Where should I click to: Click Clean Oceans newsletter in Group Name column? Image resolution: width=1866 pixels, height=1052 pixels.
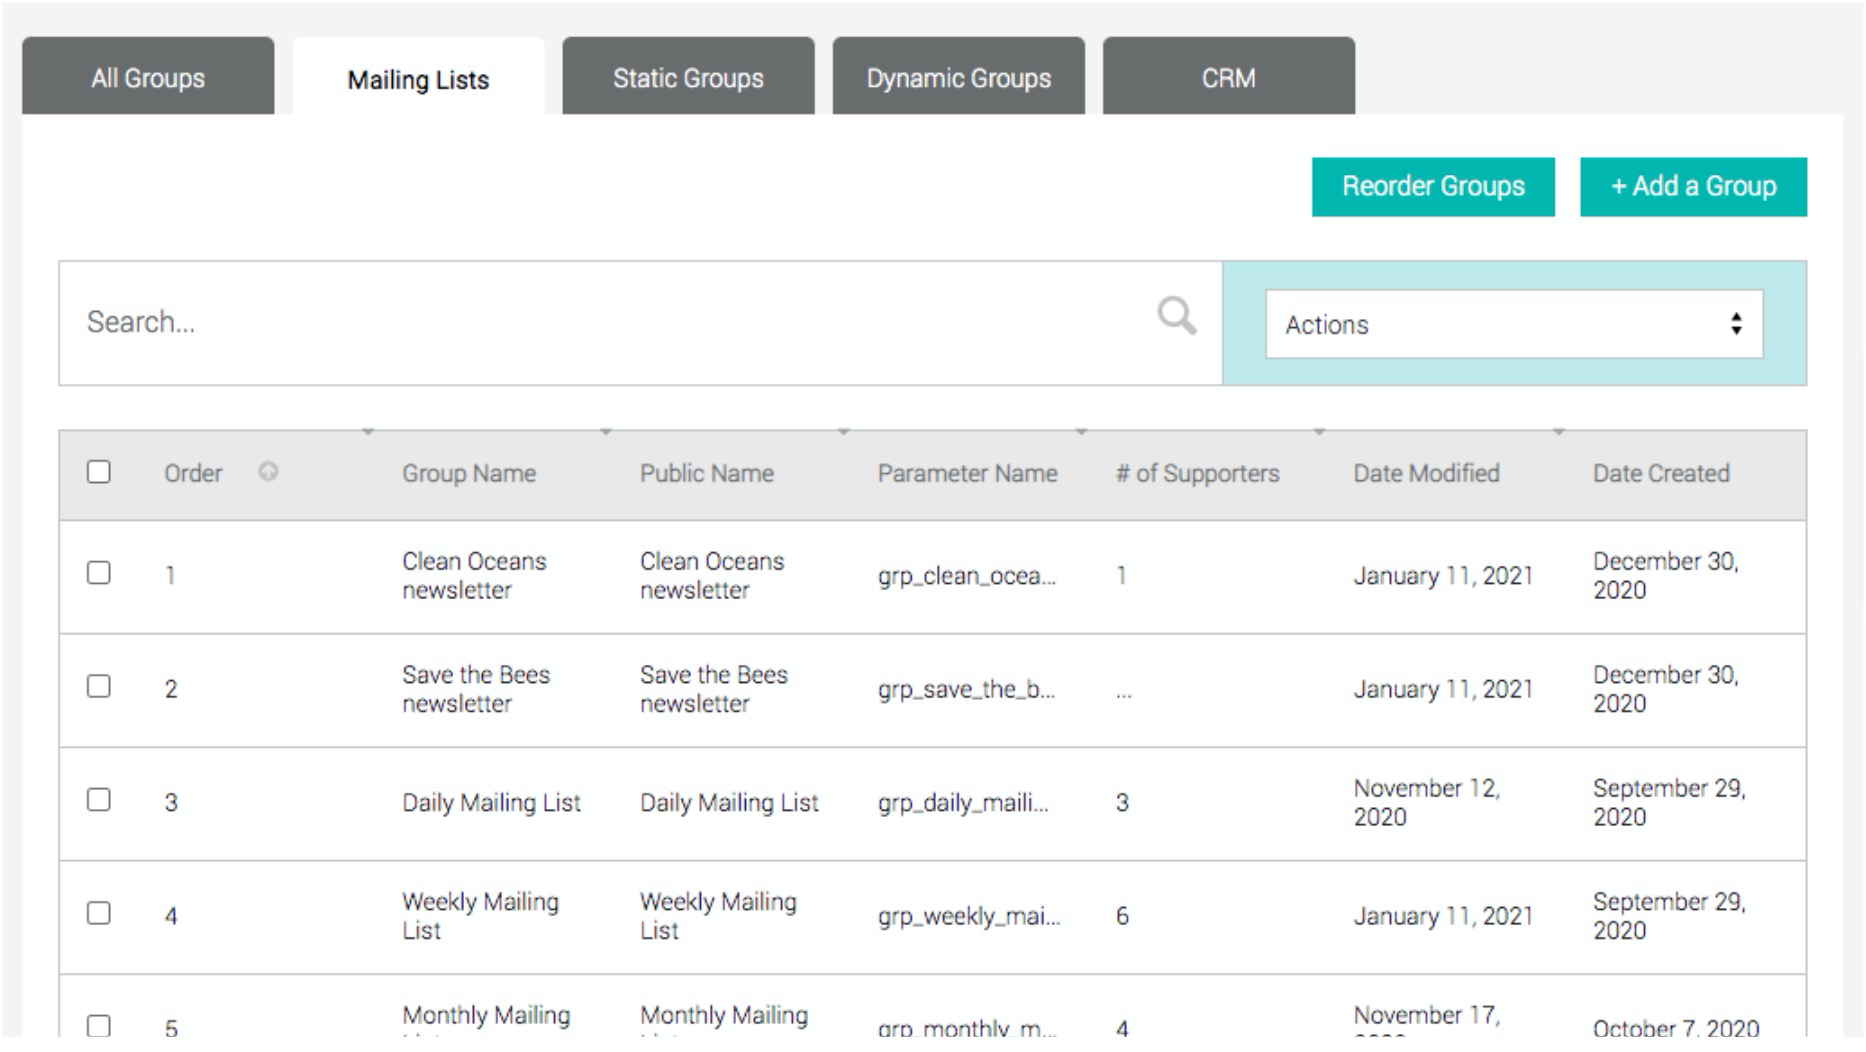click(x=474, y=575)
